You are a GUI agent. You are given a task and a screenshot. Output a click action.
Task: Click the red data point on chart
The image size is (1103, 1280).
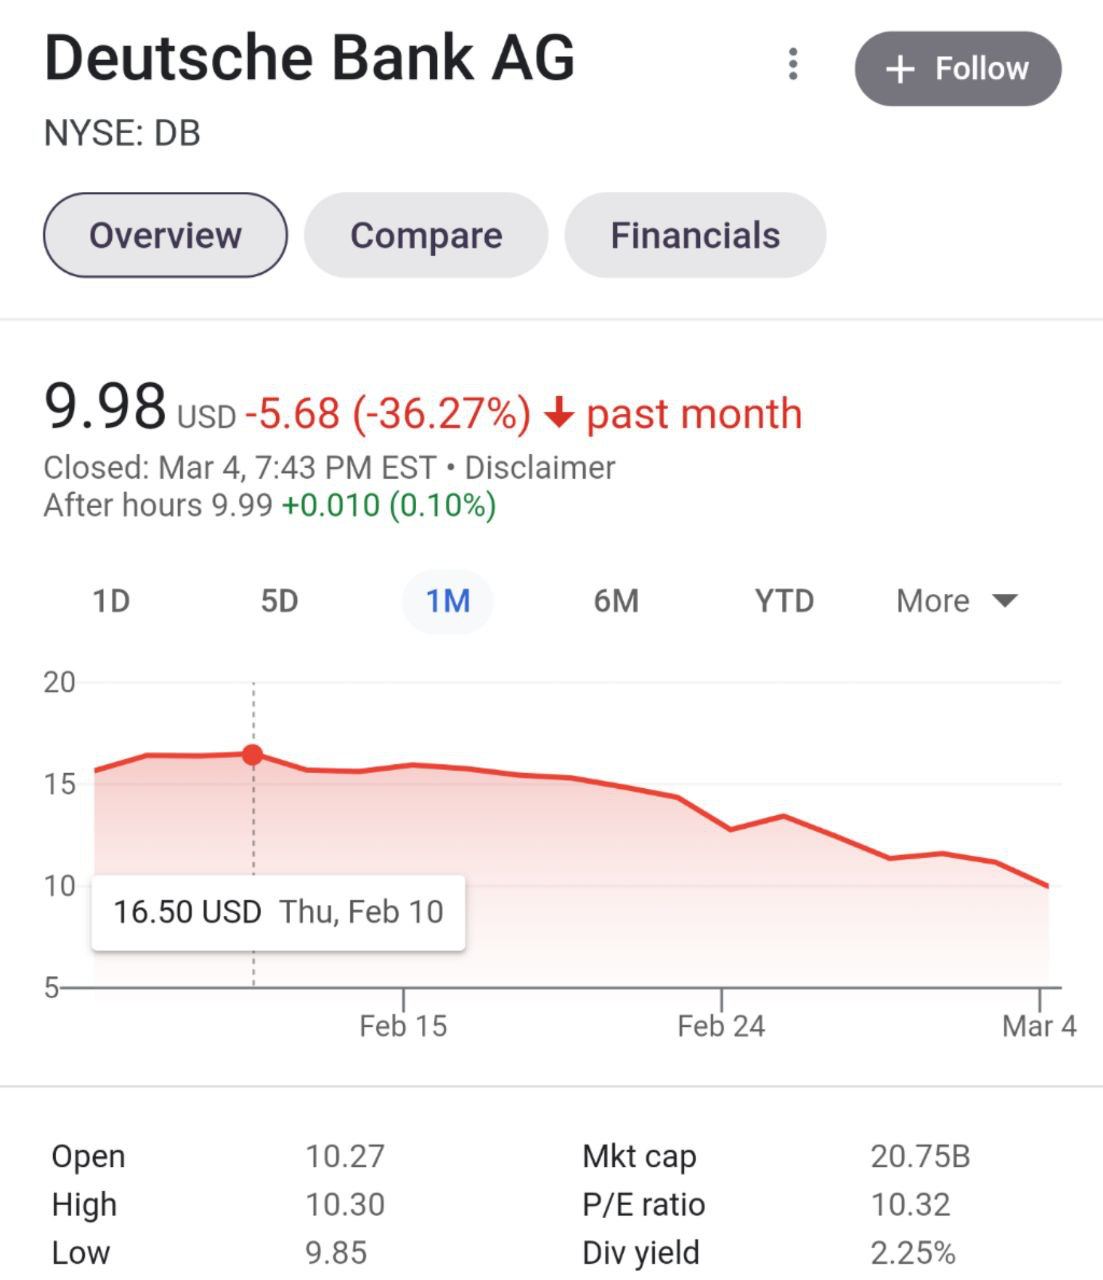tap(253, 755)
